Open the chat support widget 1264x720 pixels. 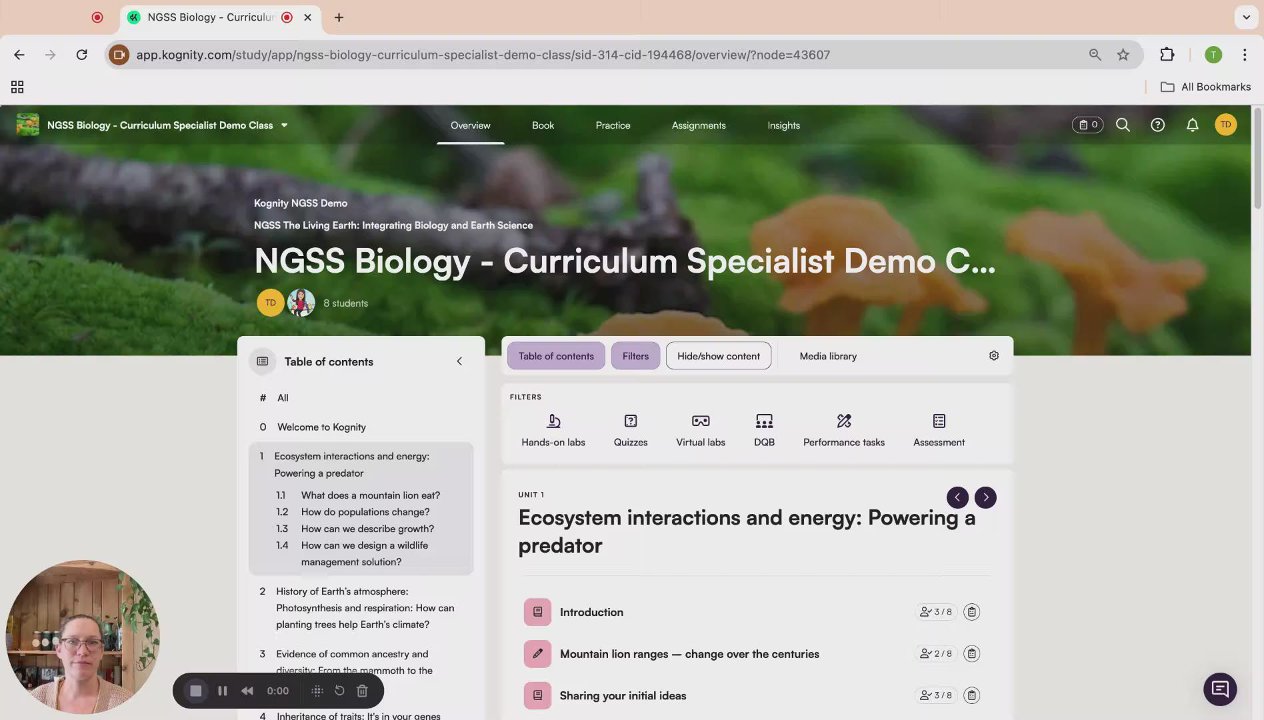point(1220,689)
